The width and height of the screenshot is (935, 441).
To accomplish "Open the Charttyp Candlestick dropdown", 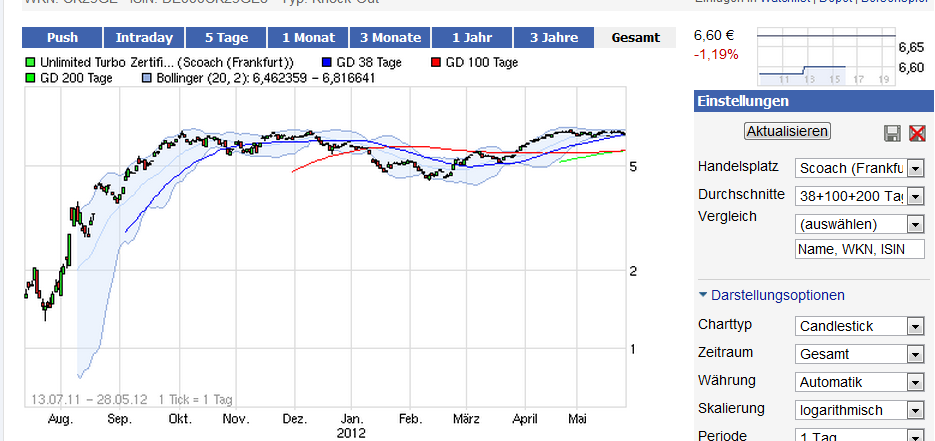I will tap(859, 327).
